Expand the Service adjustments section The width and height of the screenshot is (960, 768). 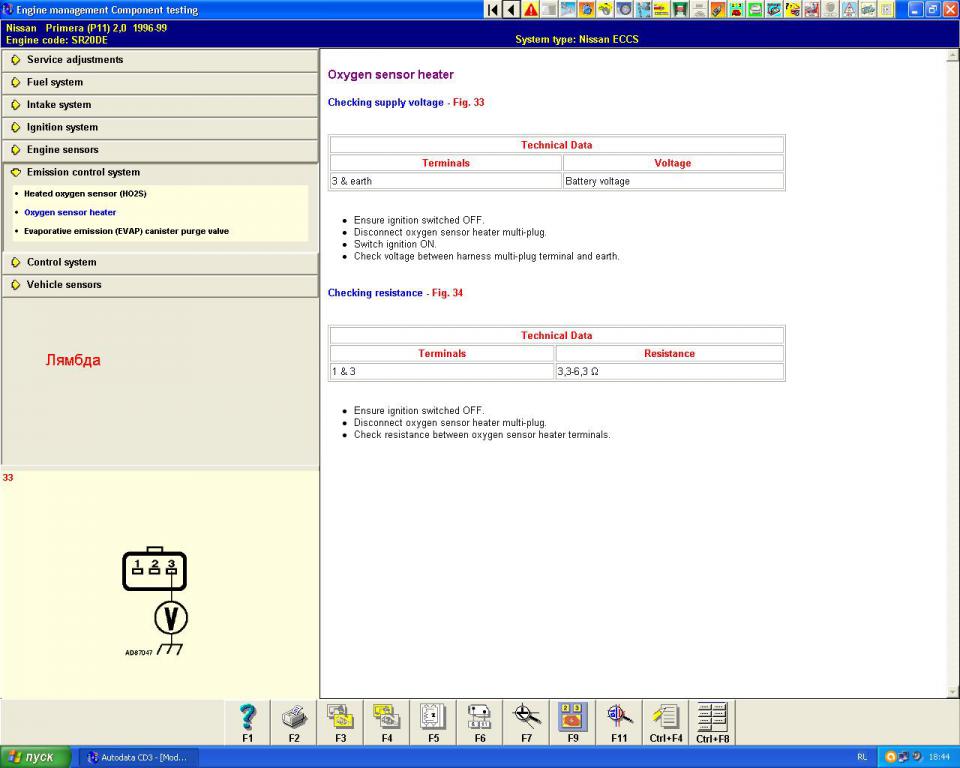pyautogui.click(x=160, y=60)
